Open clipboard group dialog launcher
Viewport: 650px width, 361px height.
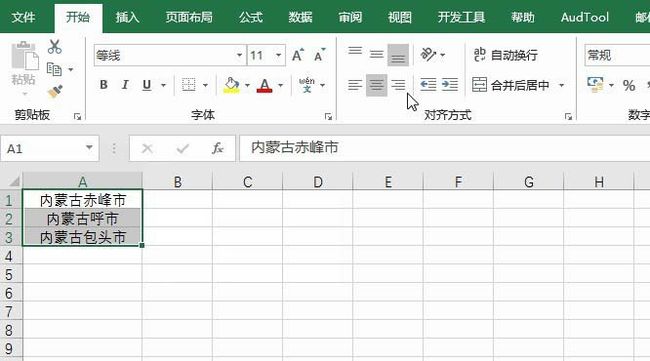click(x=77, y=116)
